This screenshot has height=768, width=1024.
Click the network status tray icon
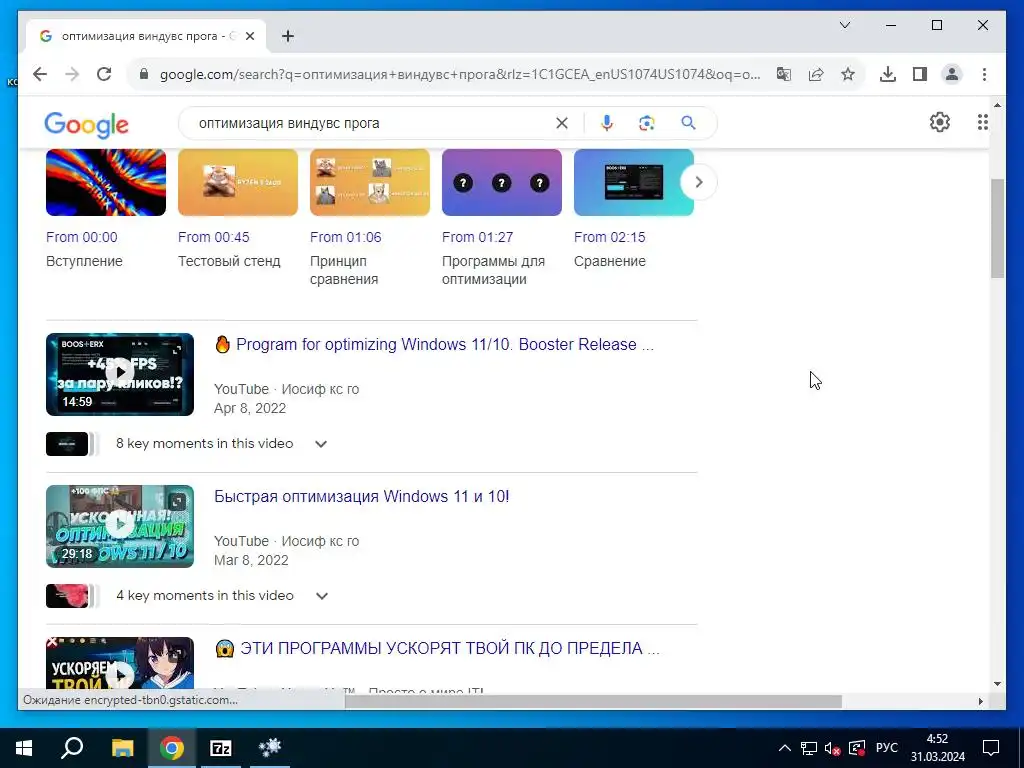pyautogui.click(x=808, y=748)
